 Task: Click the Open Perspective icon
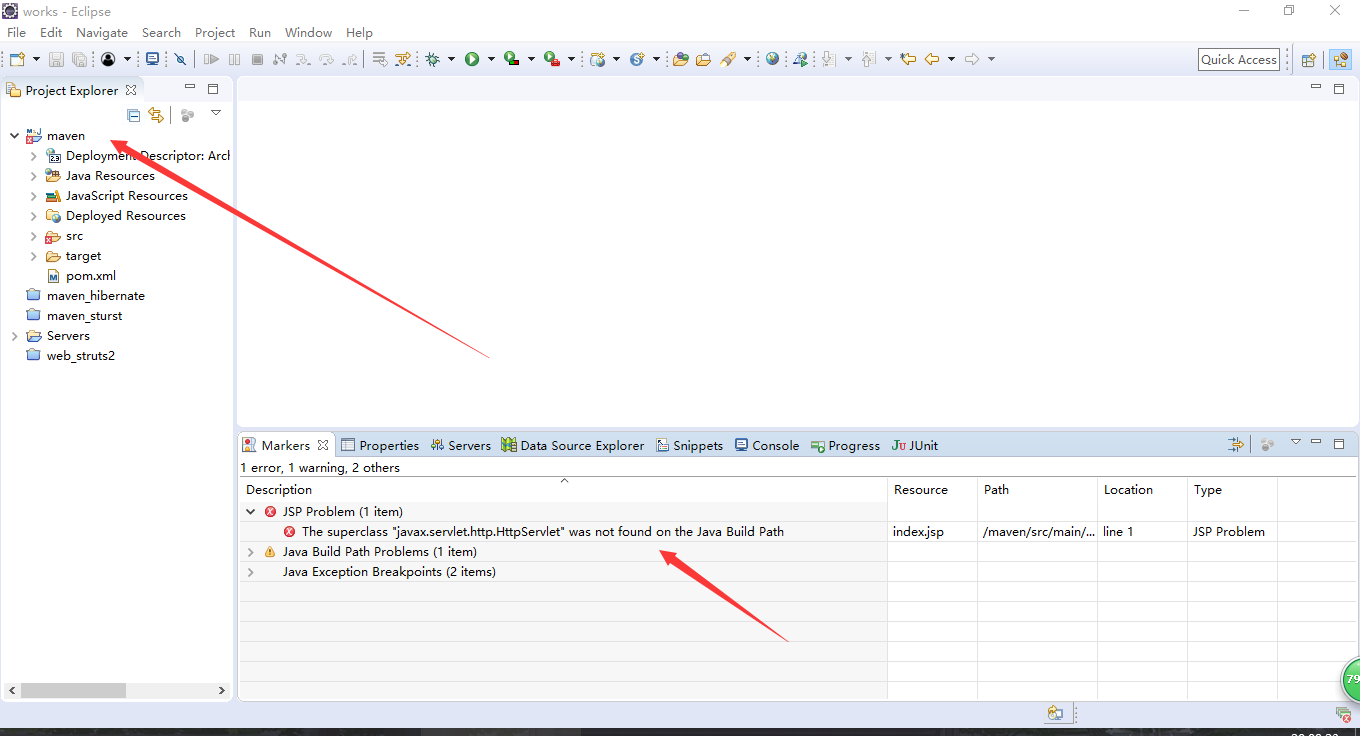point(1309,60)
